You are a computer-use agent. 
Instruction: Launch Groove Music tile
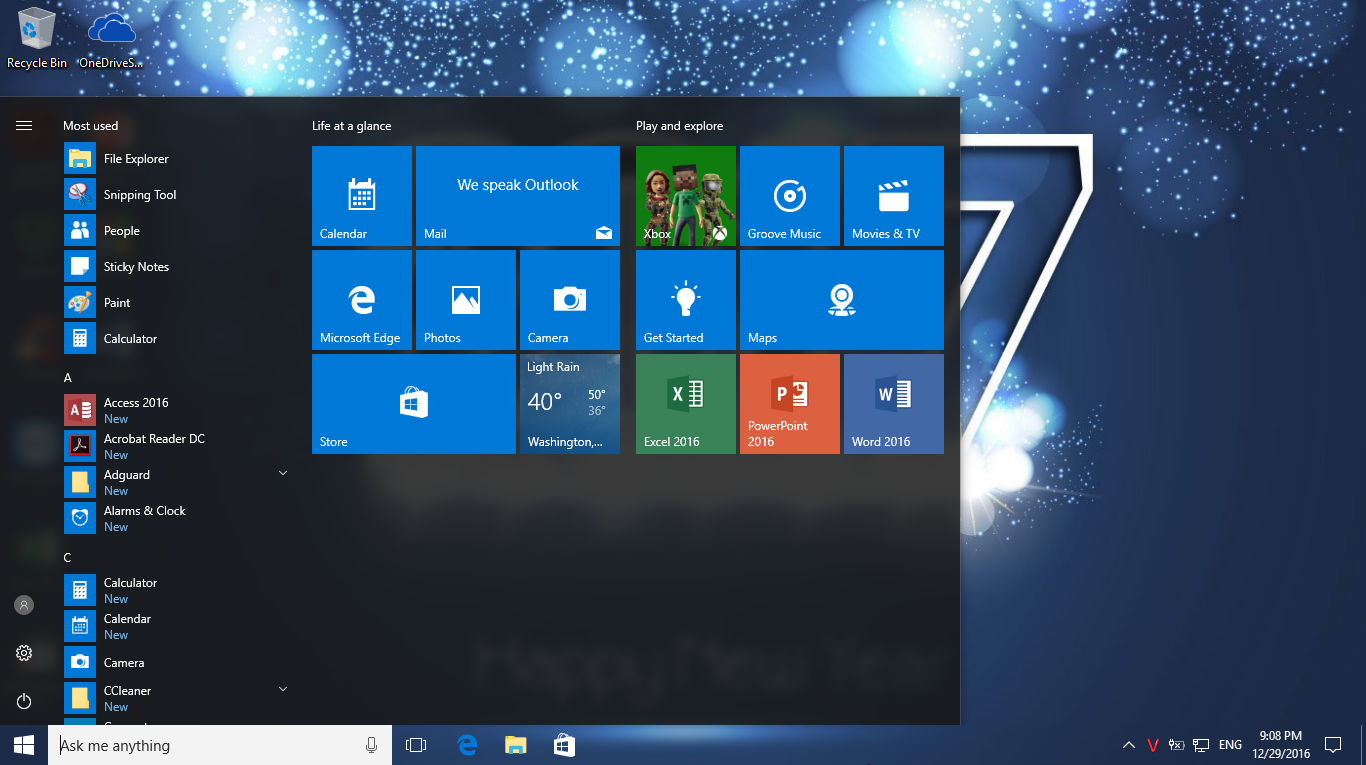point(790,196)
